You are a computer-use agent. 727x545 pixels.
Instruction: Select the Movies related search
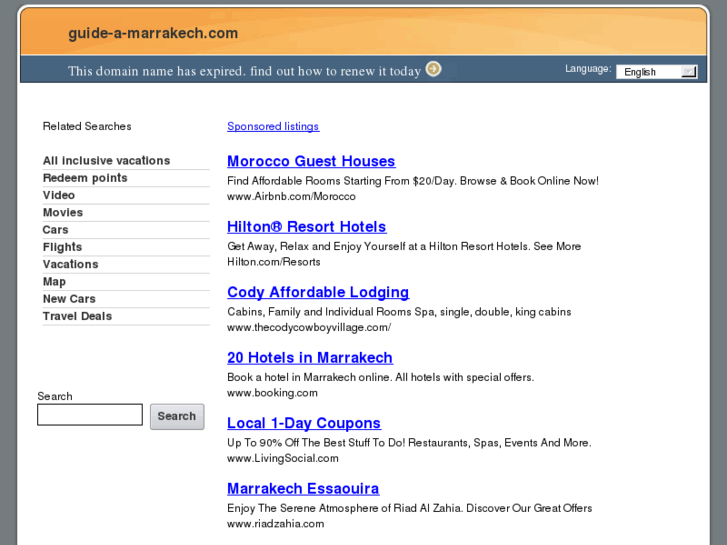[x=63, y=212]
